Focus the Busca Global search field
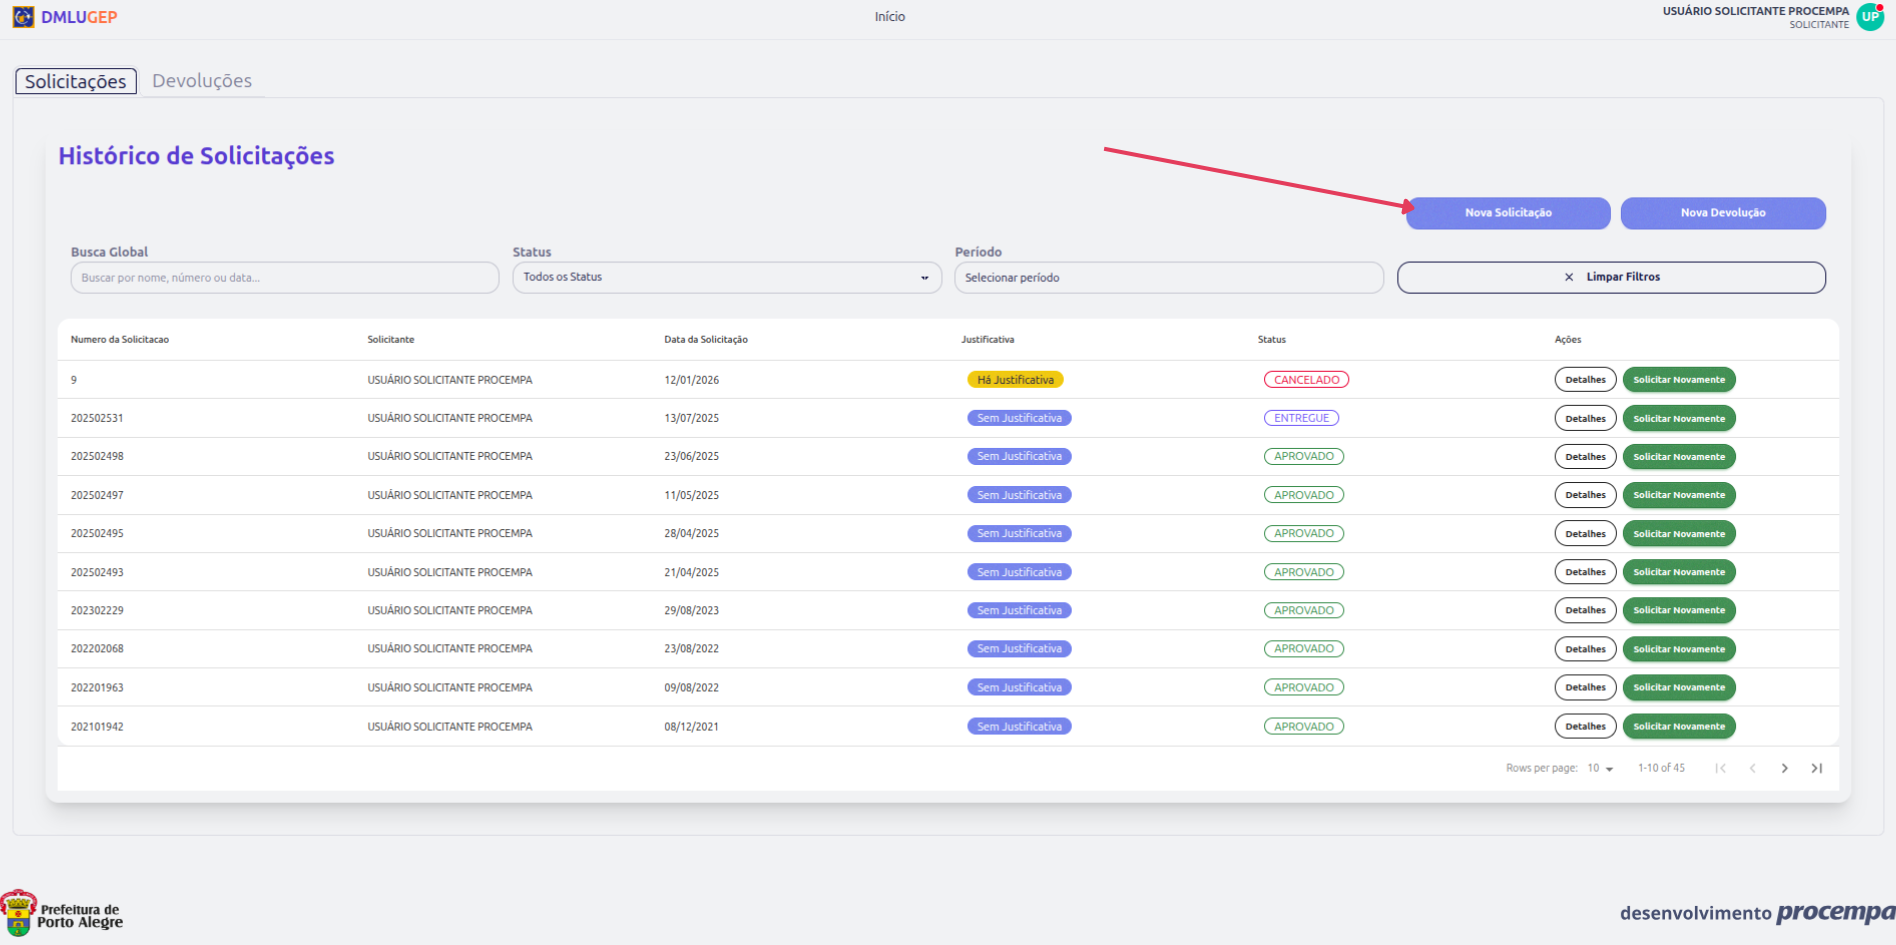Screen dimensions: 1896x945 (x=285, y=277)
